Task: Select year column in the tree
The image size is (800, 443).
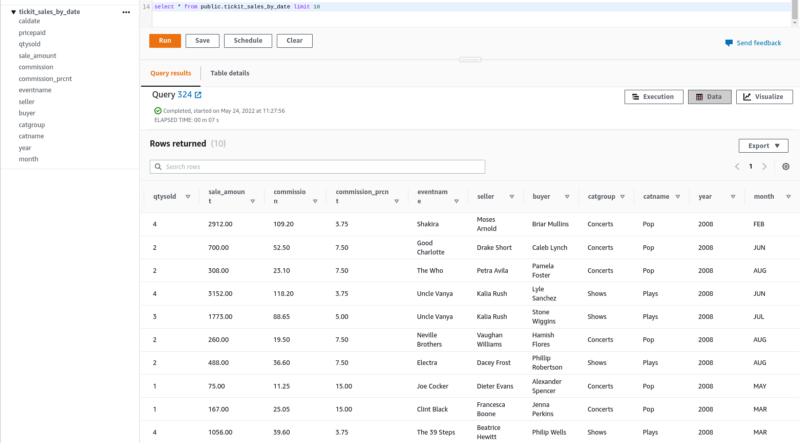Action: click(24, 147)
